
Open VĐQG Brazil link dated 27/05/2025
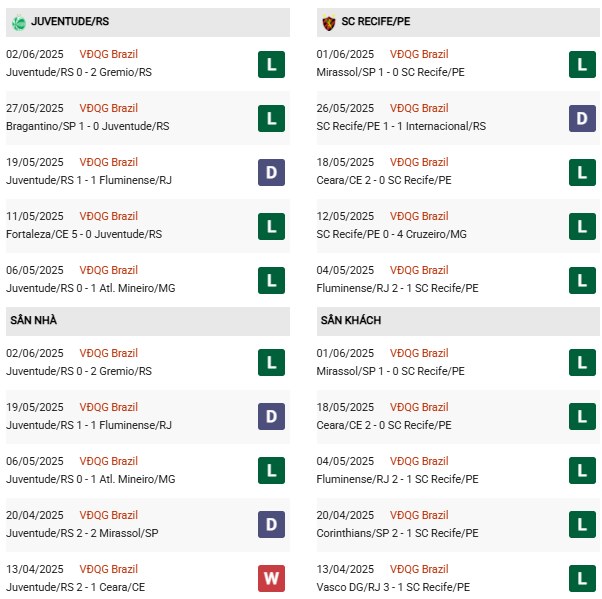[110, 108]
